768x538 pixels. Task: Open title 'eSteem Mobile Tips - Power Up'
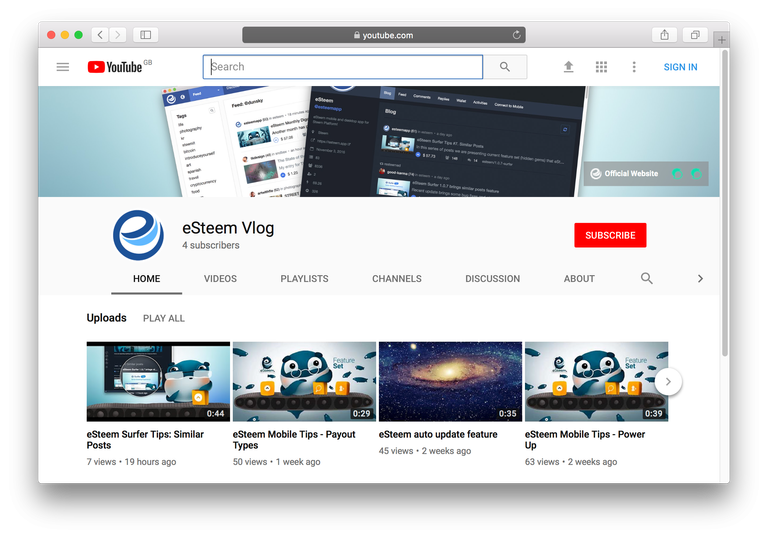pos(585,440)
